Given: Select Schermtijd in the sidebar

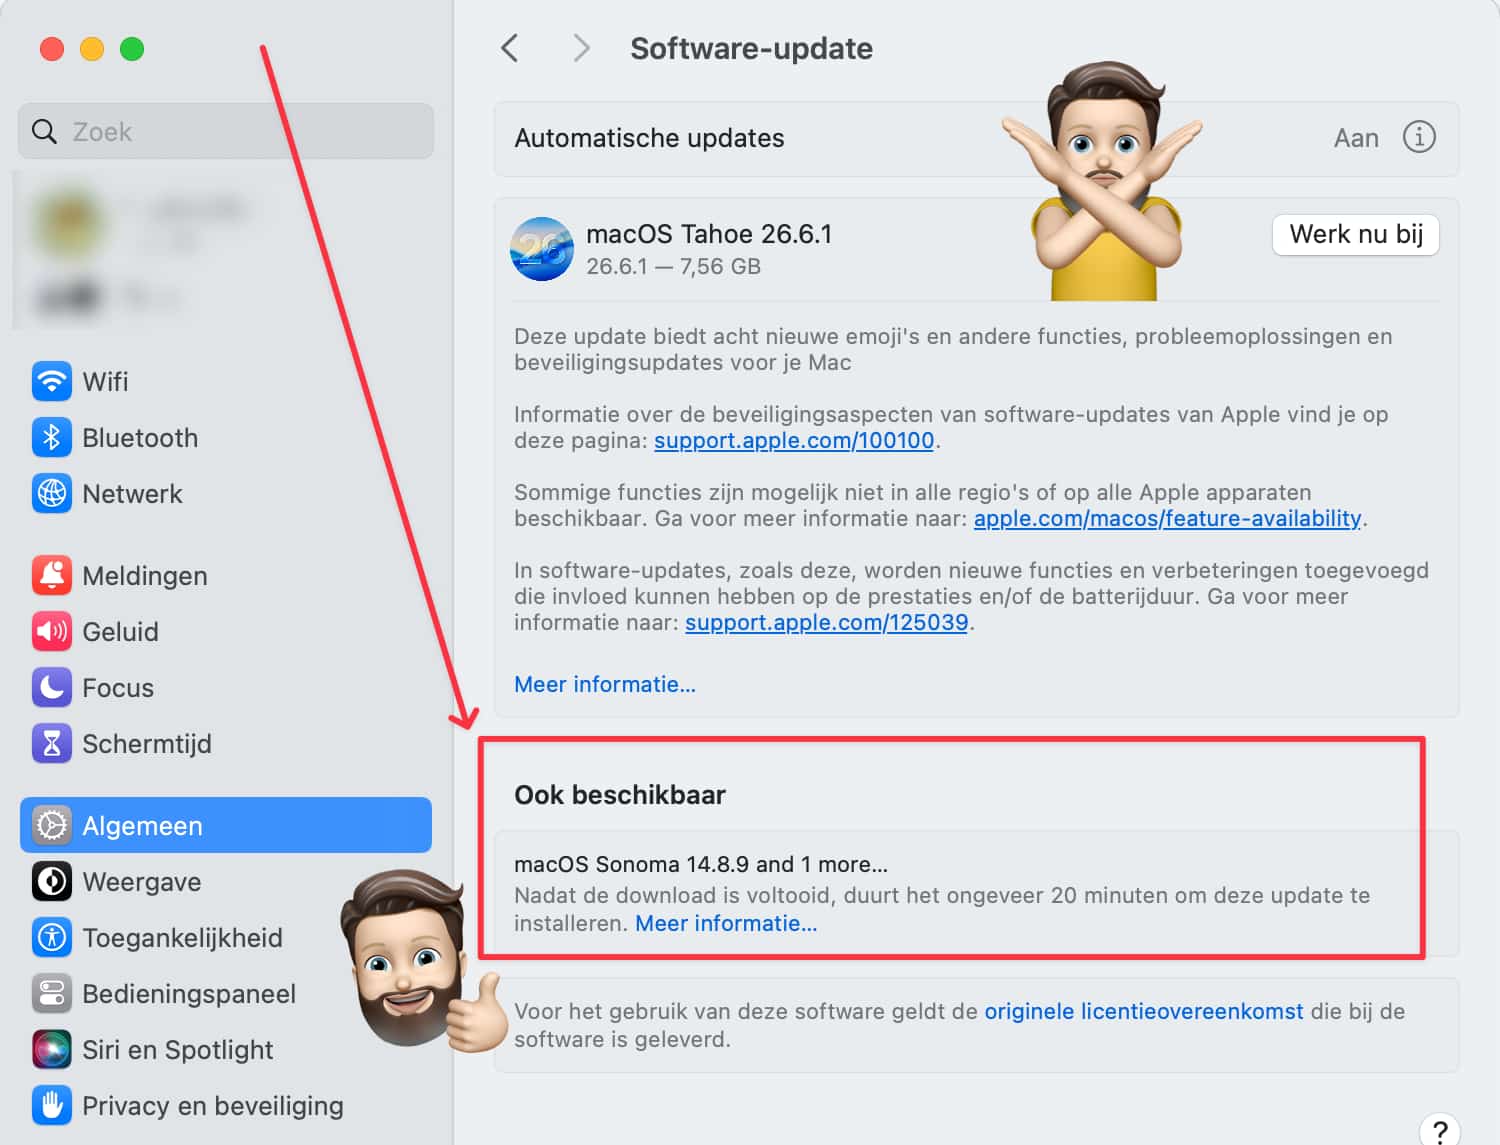Looking at the screenshot, I should pyautogui.click(x=226, y=743).
